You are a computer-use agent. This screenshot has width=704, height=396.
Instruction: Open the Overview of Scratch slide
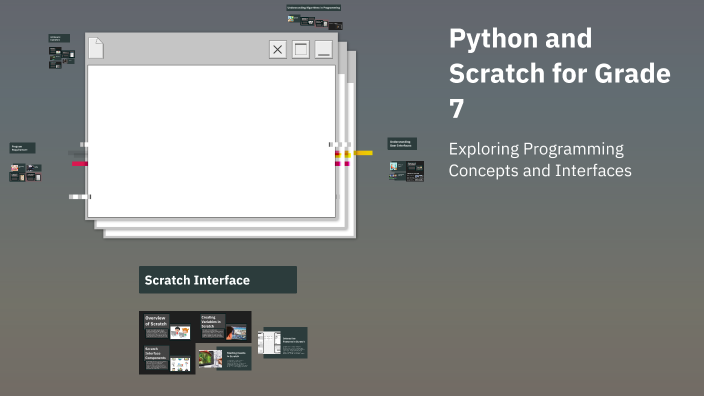(167, 327)
